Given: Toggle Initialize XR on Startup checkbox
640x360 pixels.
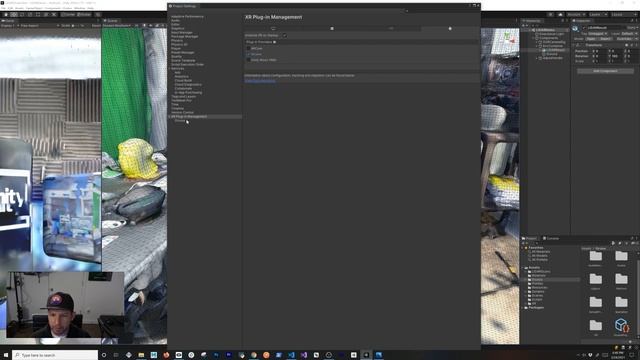Looking at the screenshot, I should click(x=284, y=36).
